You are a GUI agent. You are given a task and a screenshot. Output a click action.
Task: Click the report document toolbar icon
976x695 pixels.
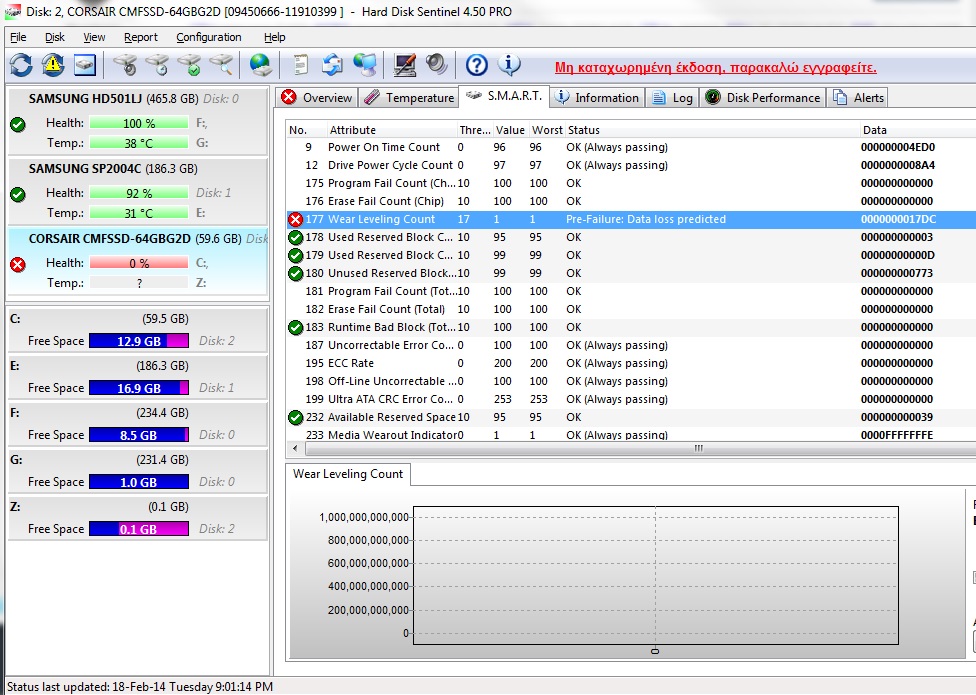(x=301, y=65)
